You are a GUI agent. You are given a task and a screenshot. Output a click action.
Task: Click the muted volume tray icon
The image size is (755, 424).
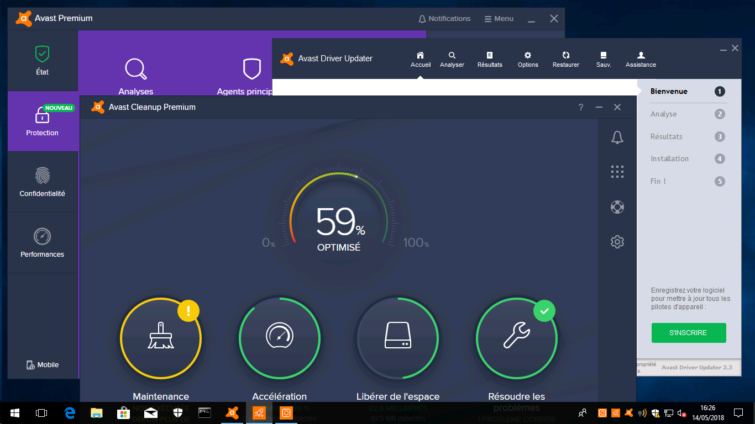682,413
